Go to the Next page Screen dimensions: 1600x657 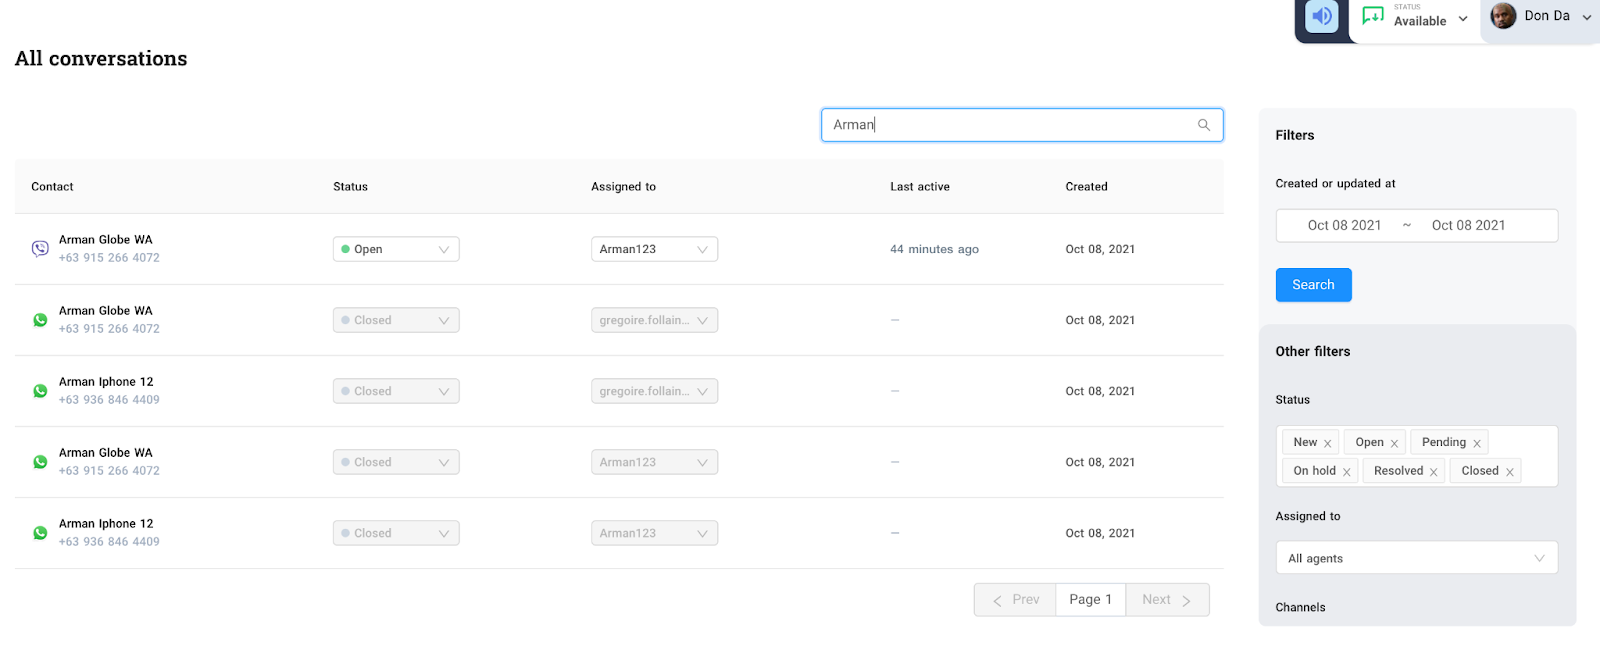click(1166, 600)
